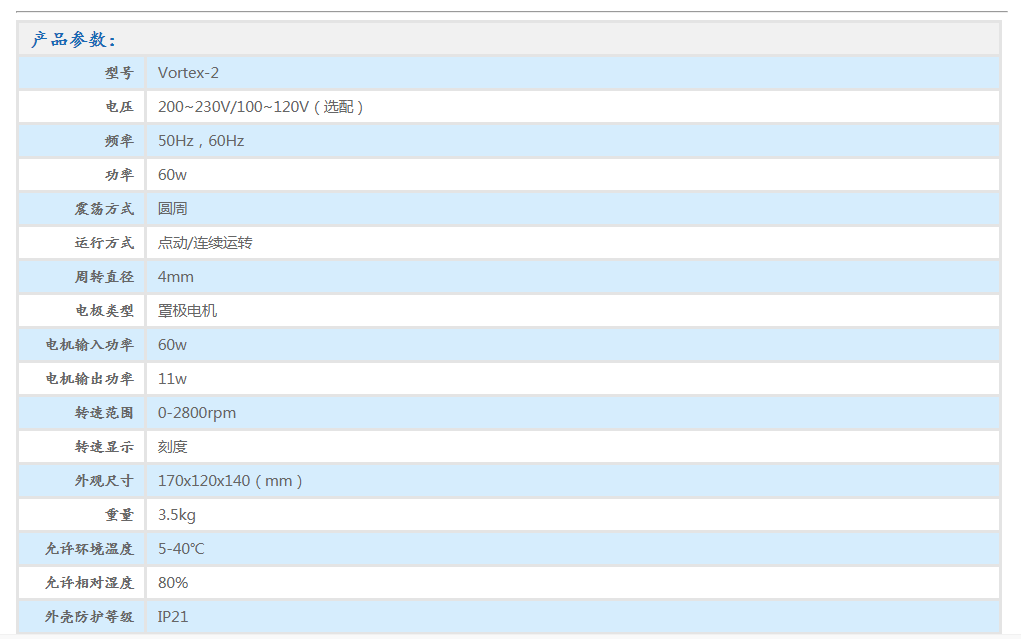
Task: Select the 11w motor output value
Action: [172, 379]
